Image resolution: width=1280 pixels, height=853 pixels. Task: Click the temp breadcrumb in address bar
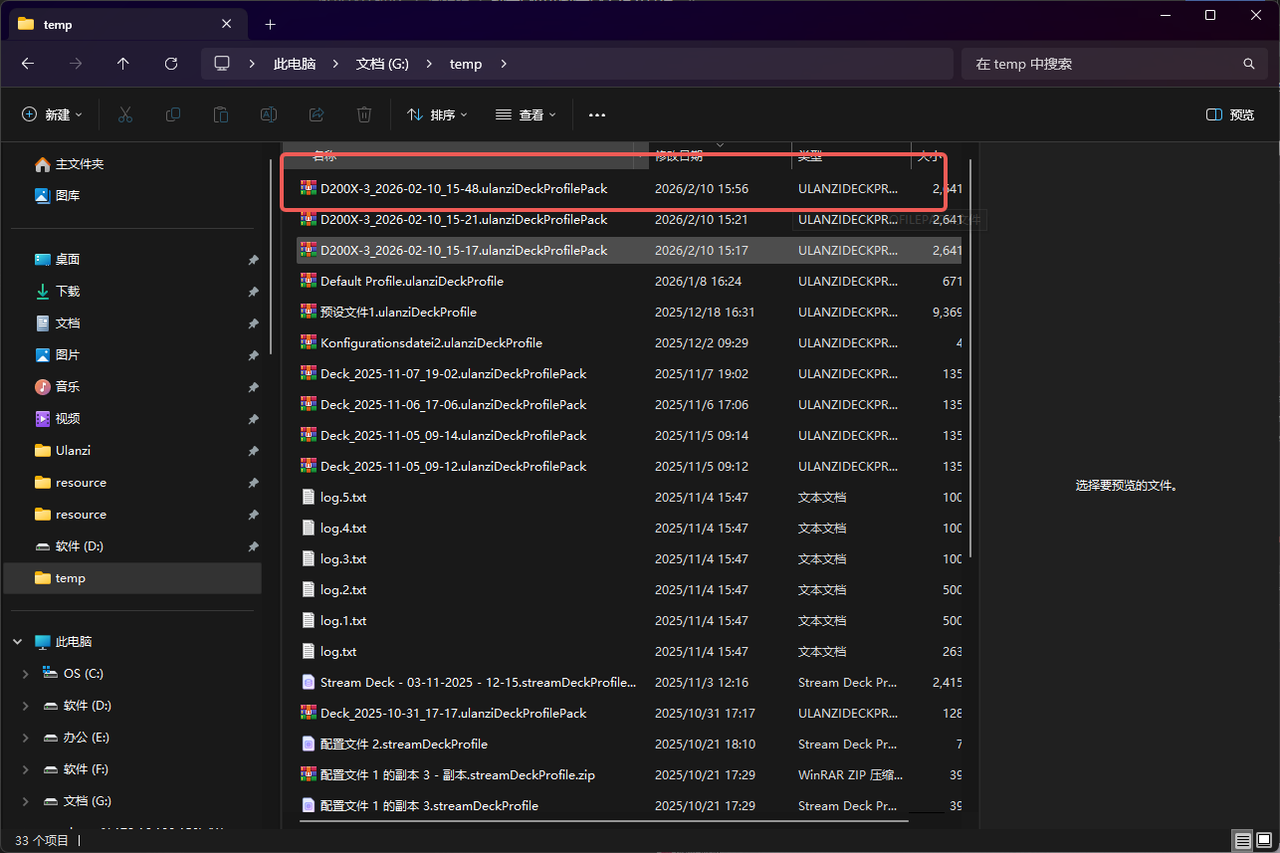(x=465, y=63)
